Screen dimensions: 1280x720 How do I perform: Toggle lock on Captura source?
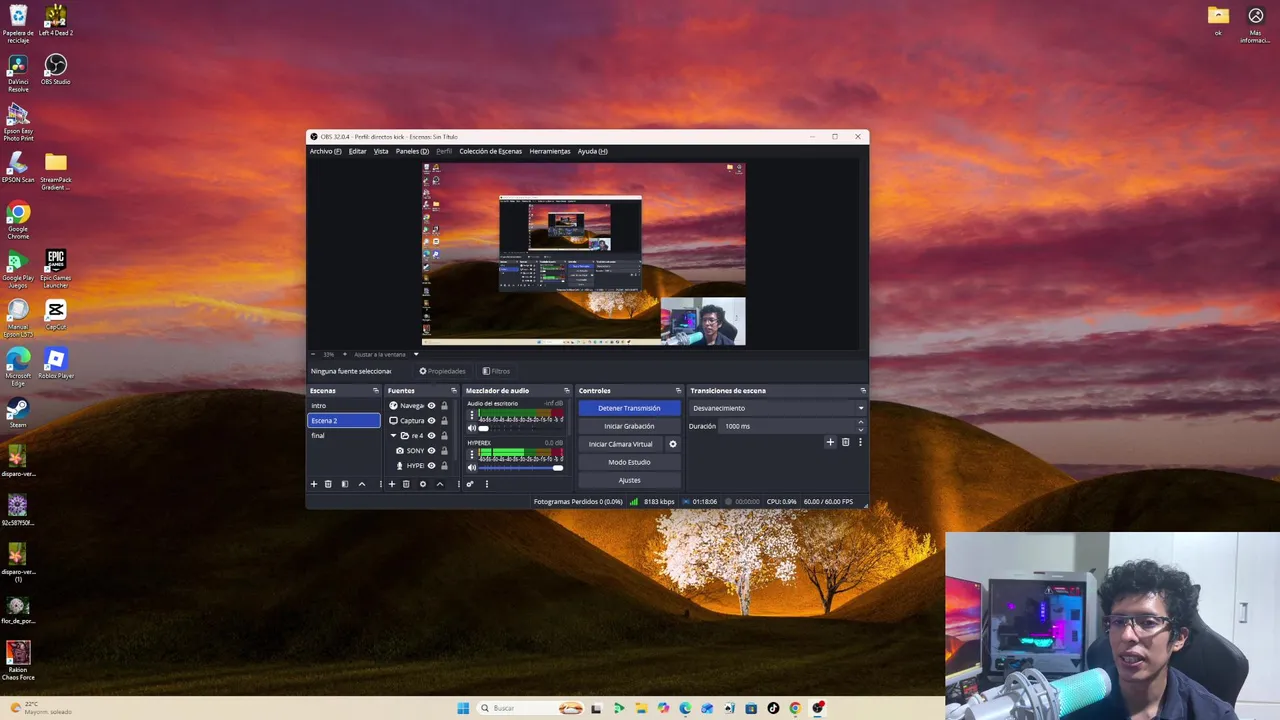[445, 421]
